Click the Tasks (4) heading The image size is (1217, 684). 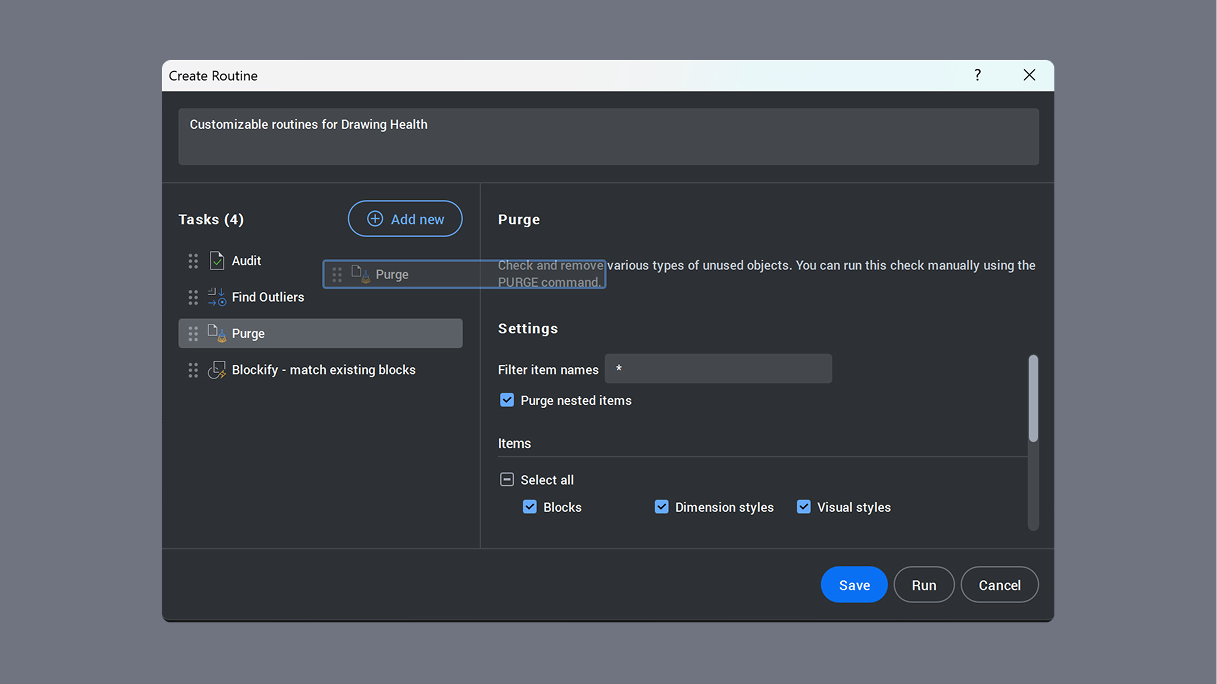click(x=211, y=219)
